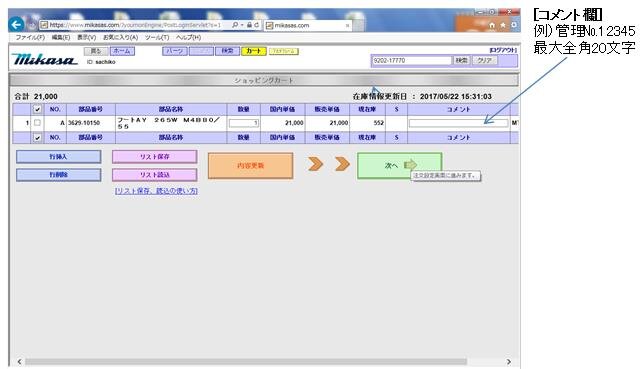Check the checkbox for row 1 item 3629-10150
This screenshot has height=369, width=643.
(37, 123)
